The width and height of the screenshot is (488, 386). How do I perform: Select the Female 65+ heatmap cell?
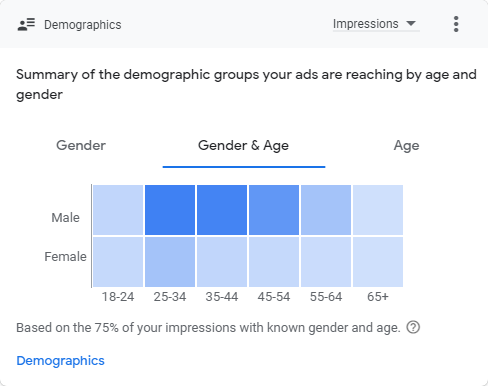pos(378,262)
